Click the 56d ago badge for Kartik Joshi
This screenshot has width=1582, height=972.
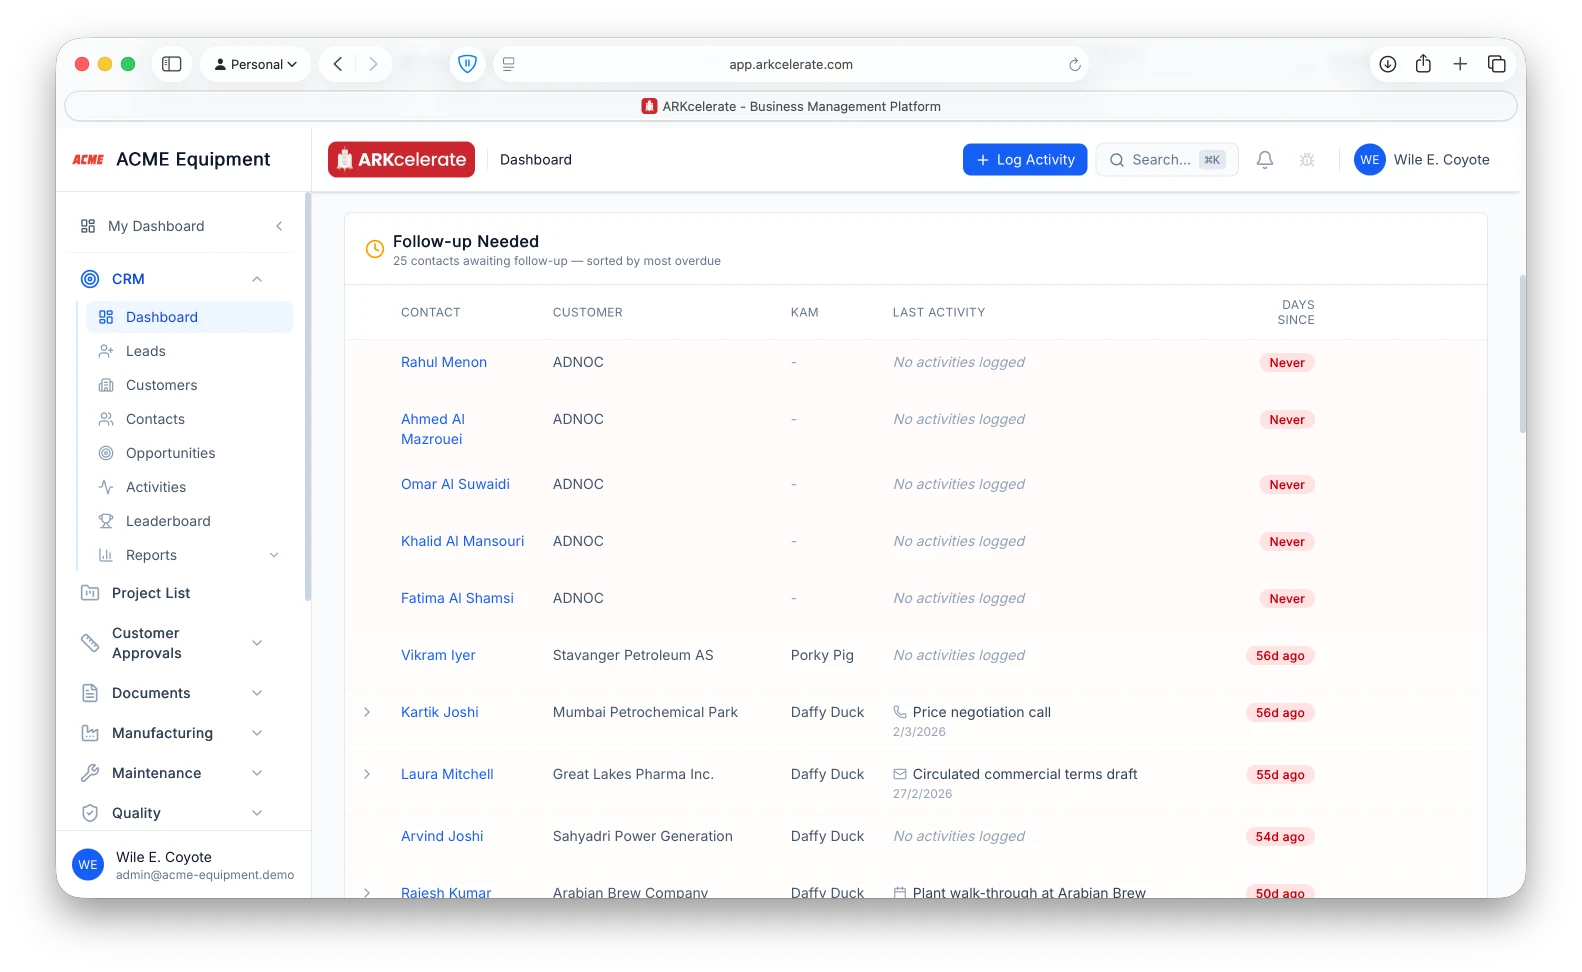(1280, 713)
